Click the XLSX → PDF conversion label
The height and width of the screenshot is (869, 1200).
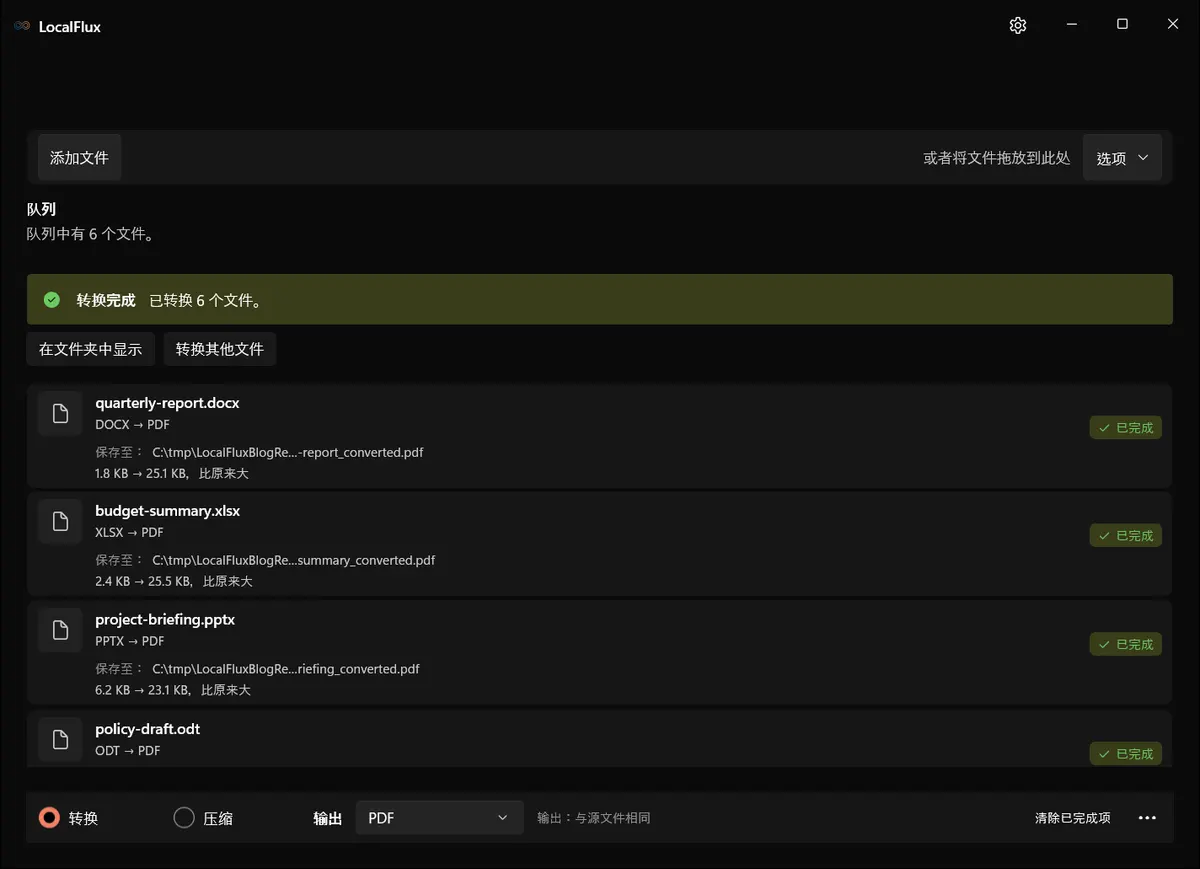point(129,532)
